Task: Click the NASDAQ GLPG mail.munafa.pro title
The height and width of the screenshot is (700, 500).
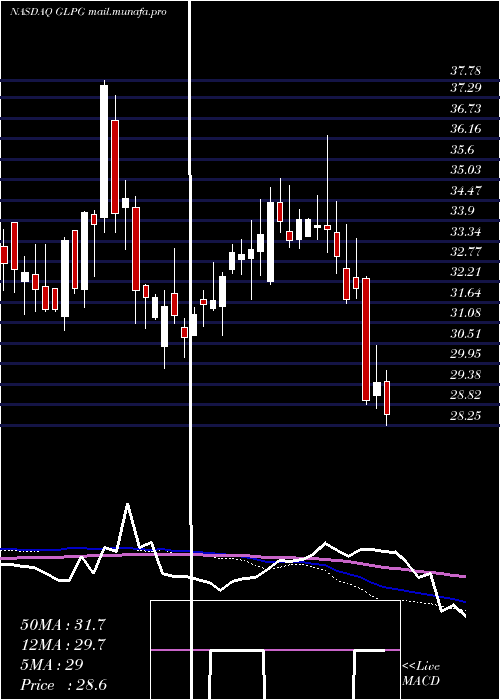Action: (88, 12)
